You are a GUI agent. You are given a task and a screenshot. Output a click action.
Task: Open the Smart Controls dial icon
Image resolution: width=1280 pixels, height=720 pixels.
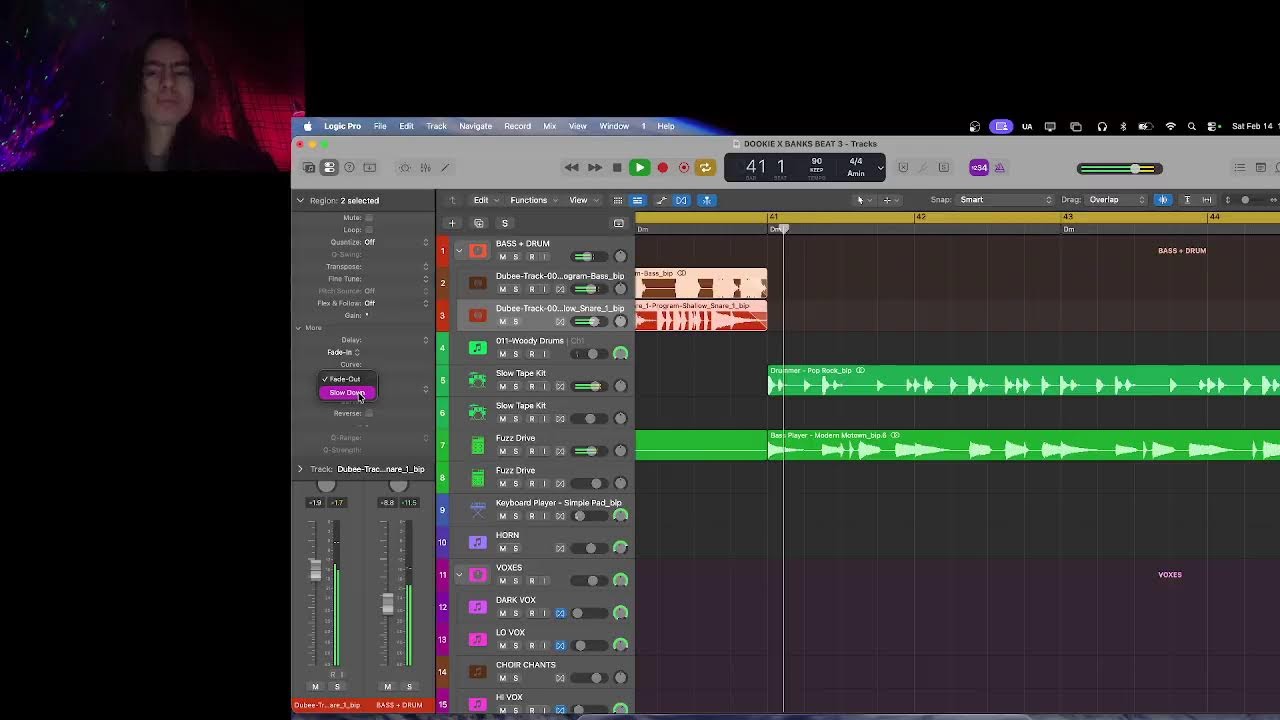tap(404, 167)
